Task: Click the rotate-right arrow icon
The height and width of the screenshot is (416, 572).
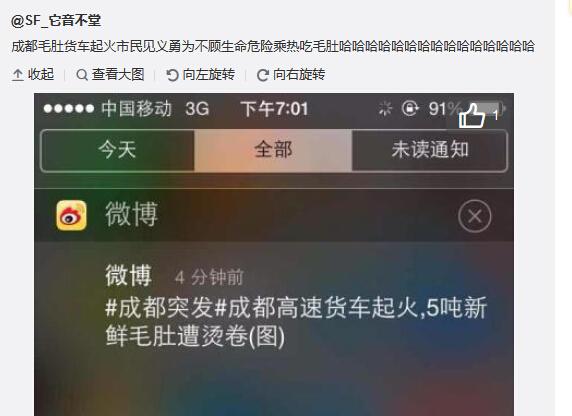Action: [x=263, y=75]
